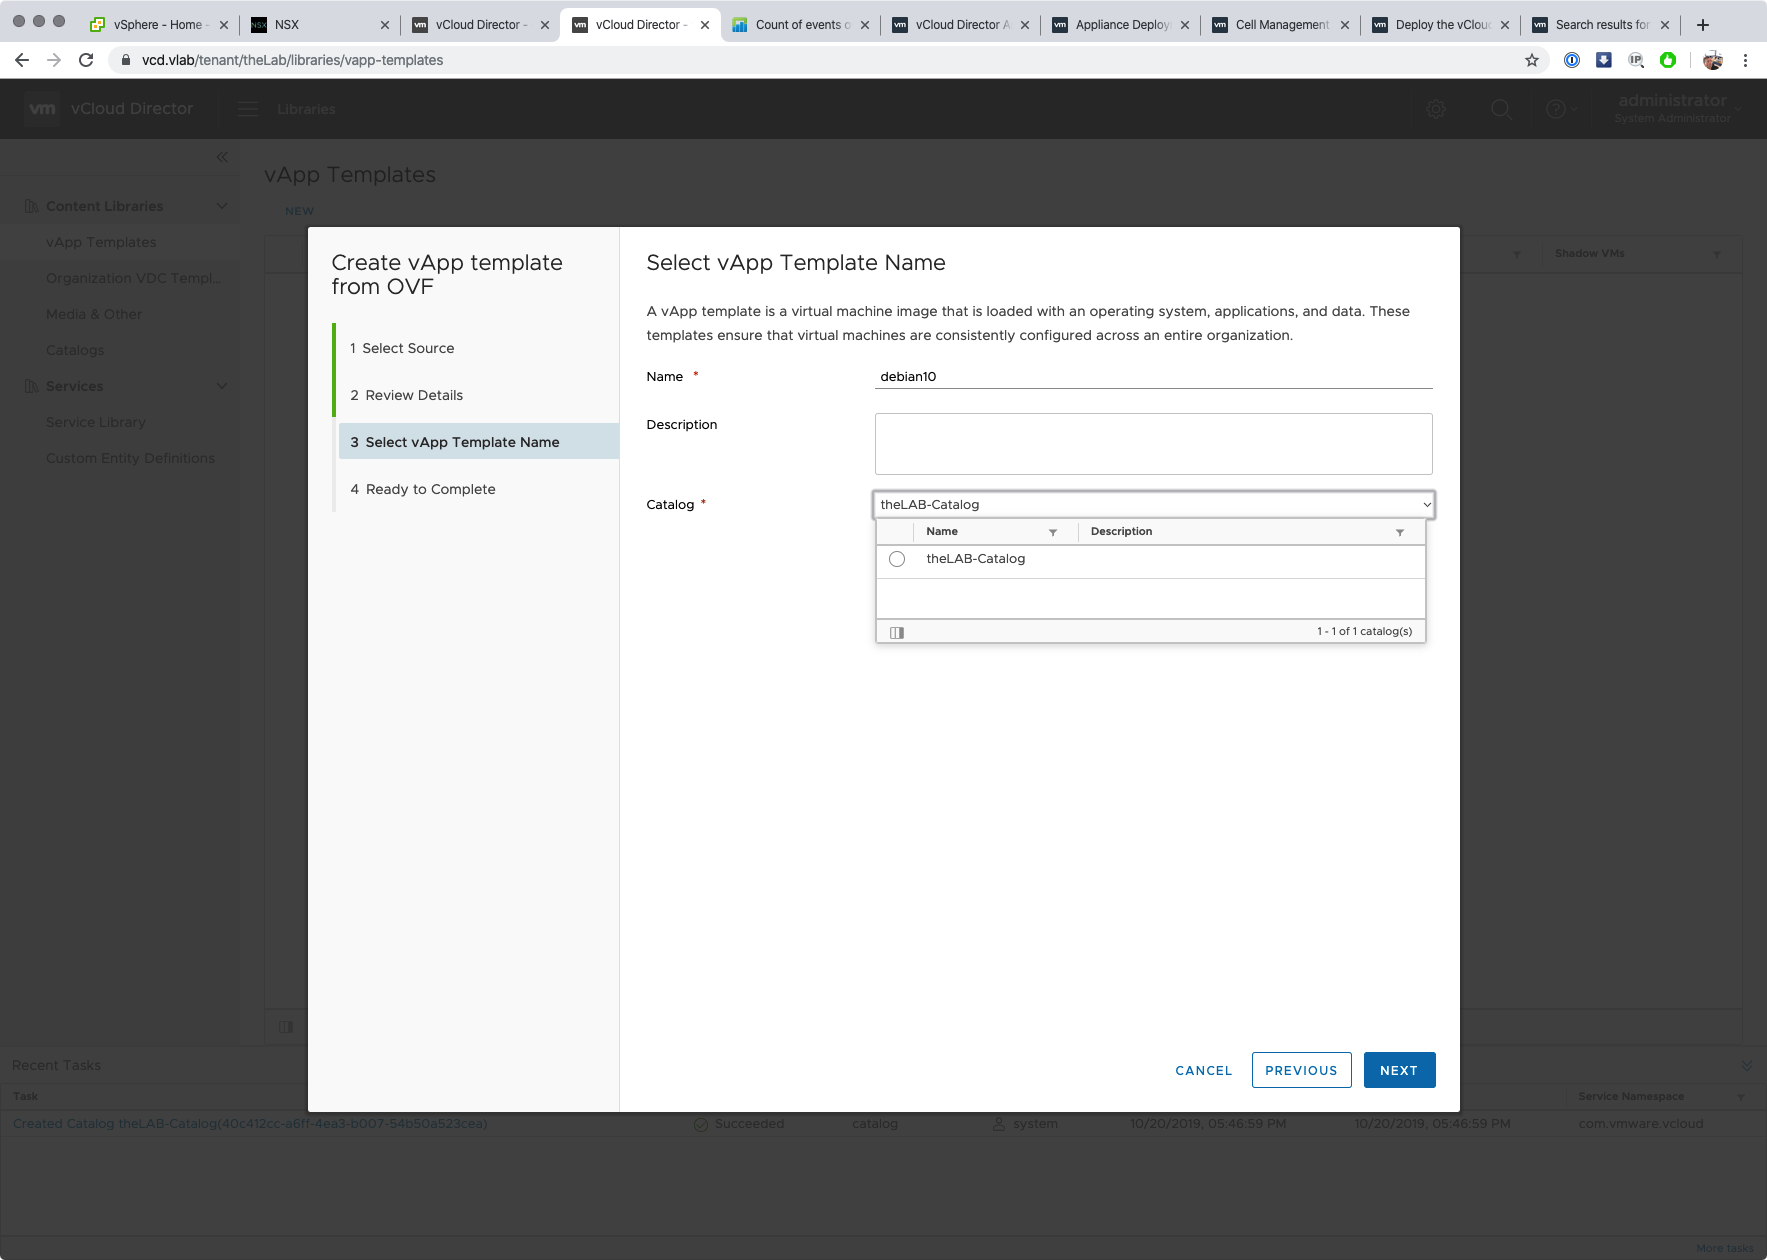The width and height of the screenshot is (1767, 1260).
Task: Open the hamburger navigation menu
Action: click(248, 109)
